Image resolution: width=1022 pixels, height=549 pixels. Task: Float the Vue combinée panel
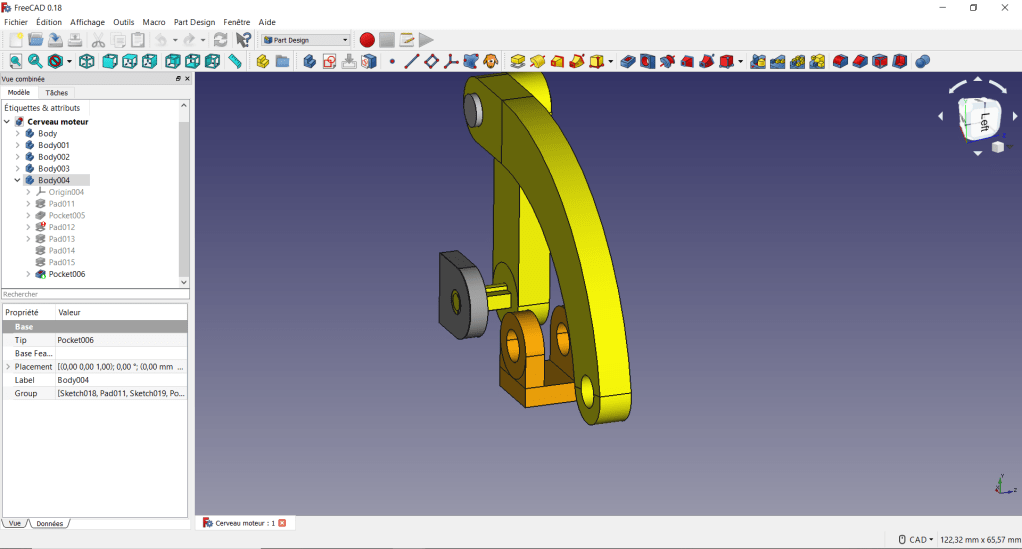(x=178, y=78)
